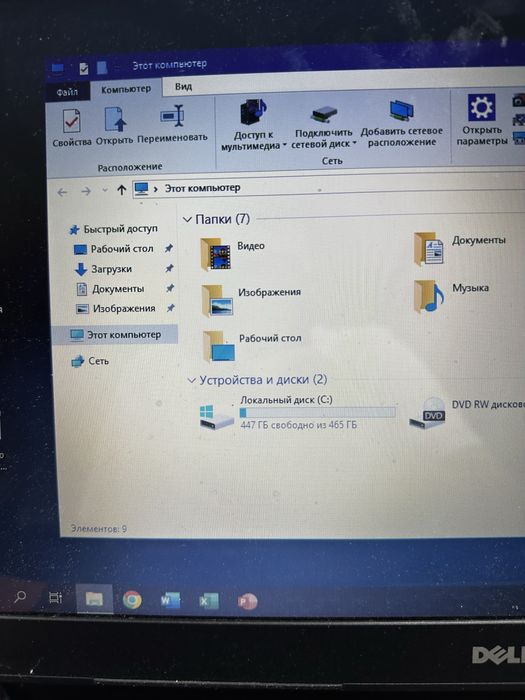525x700 pixels.
Task: Click the C: drive usage bar
Action: click(x=317, y=412)
